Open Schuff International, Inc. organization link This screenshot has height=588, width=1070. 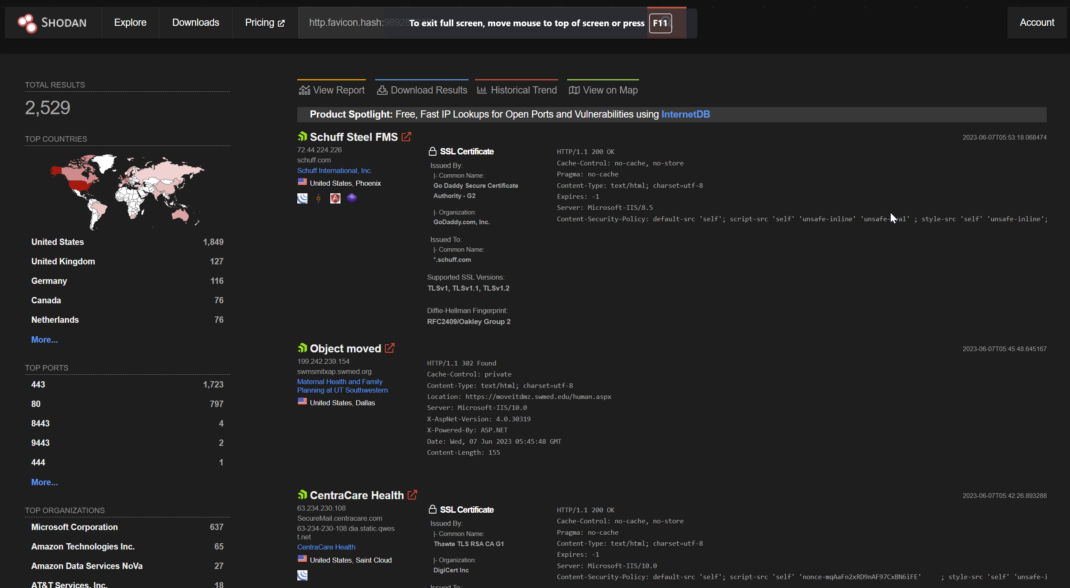(334, 171)
